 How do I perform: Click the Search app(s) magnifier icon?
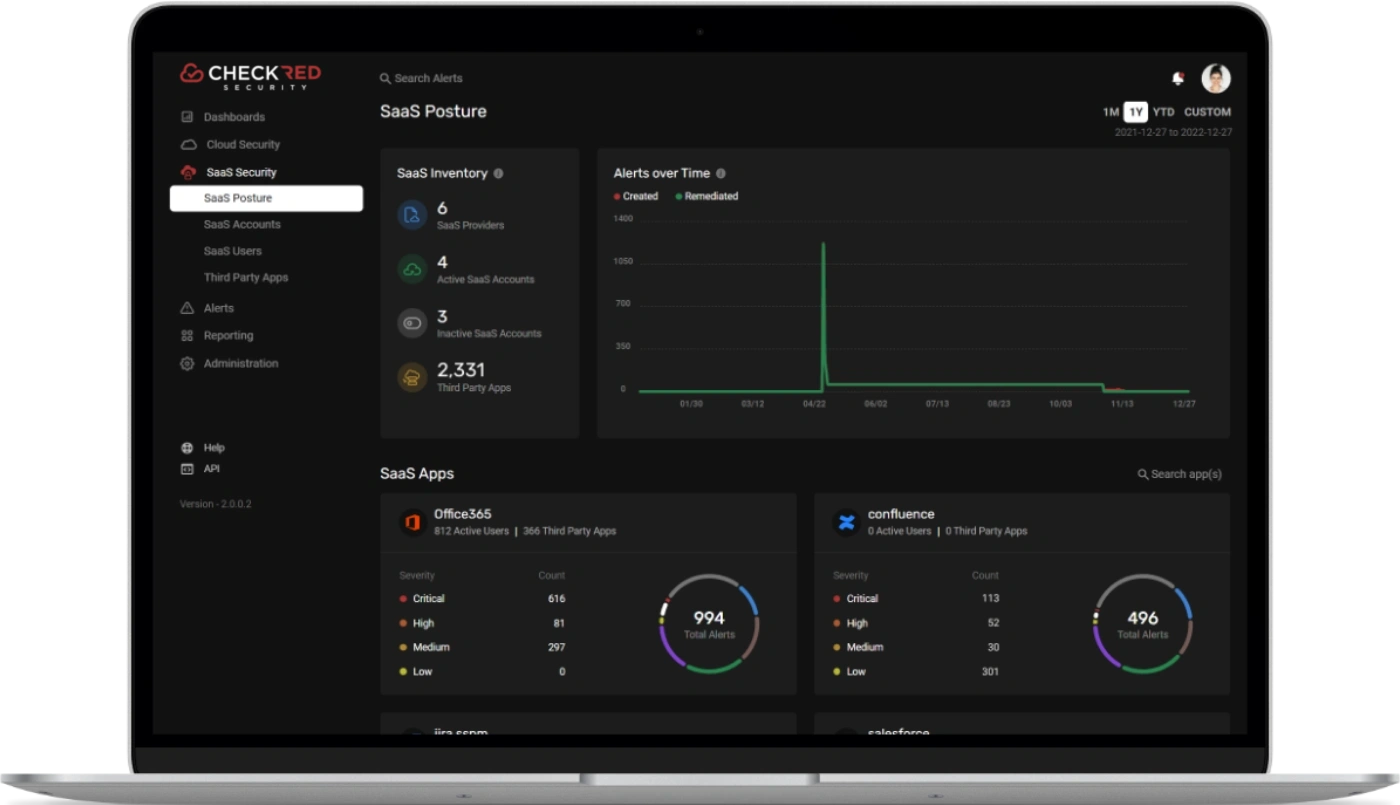click(1143, 474)
